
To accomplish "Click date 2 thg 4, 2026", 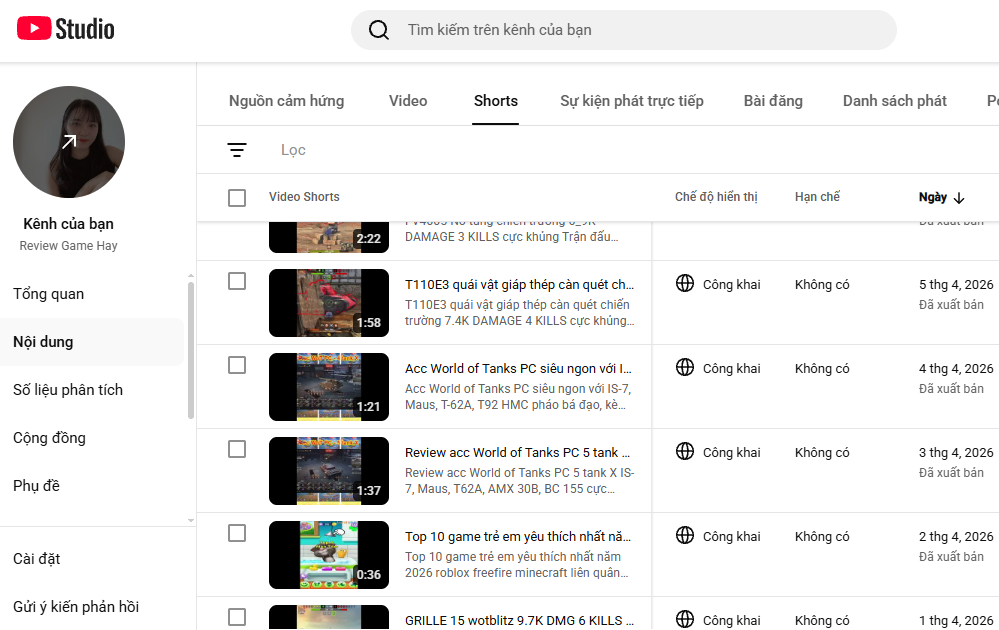I will click(x=956, y=537).
